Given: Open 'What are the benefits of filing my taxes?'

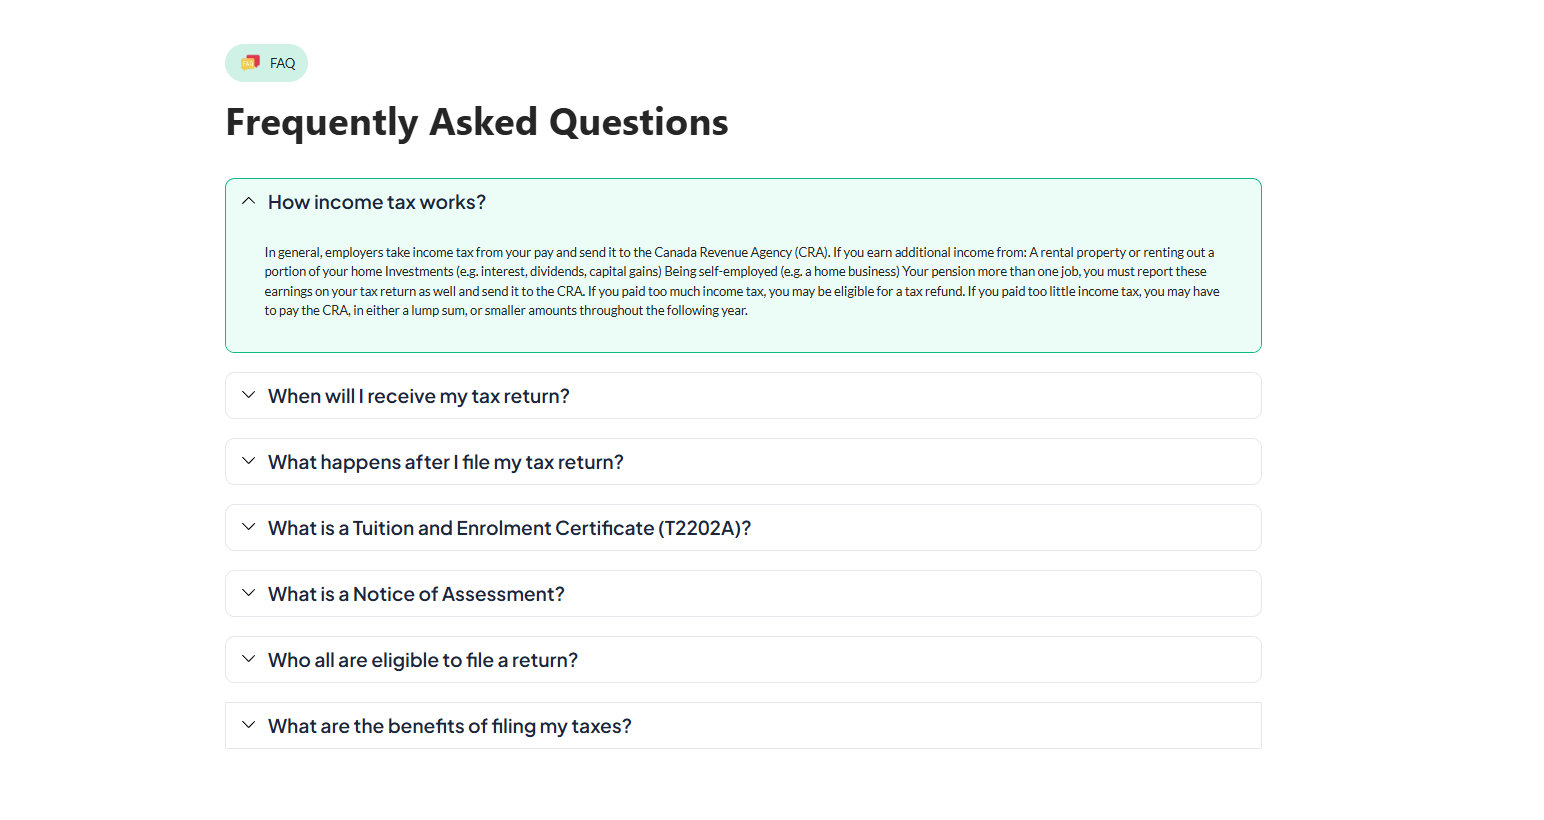Looking at the screenshot, I should click(450, 726).
